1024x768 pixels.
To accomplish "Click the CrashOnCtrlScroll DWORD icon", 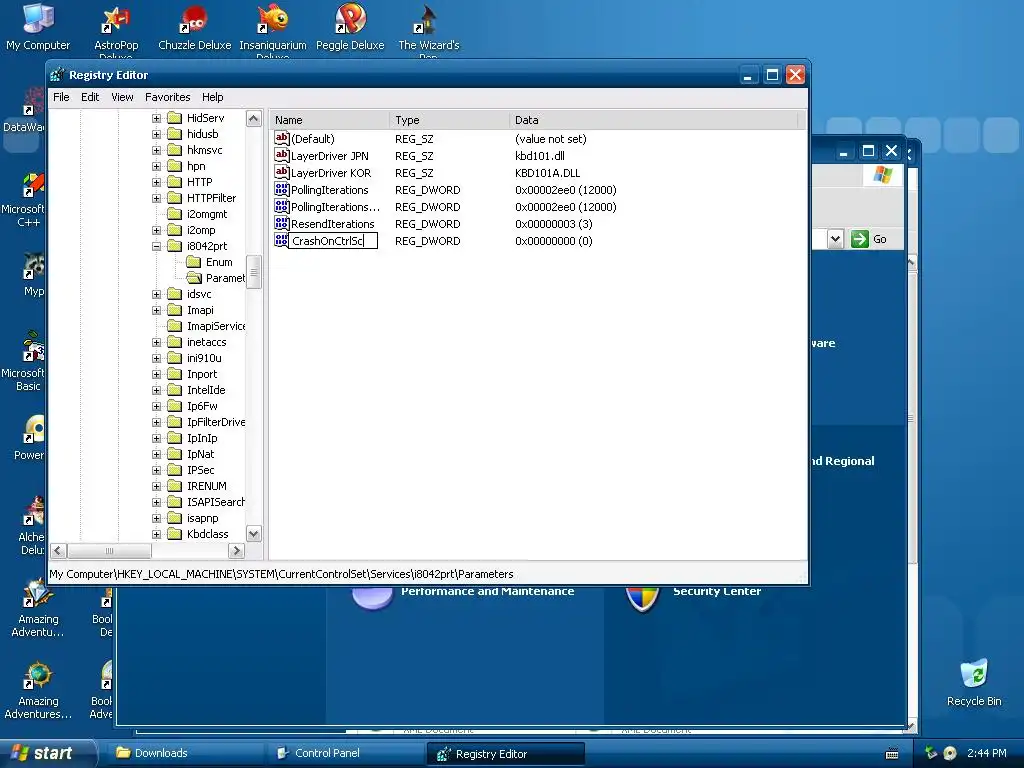I will click(281, 240).
